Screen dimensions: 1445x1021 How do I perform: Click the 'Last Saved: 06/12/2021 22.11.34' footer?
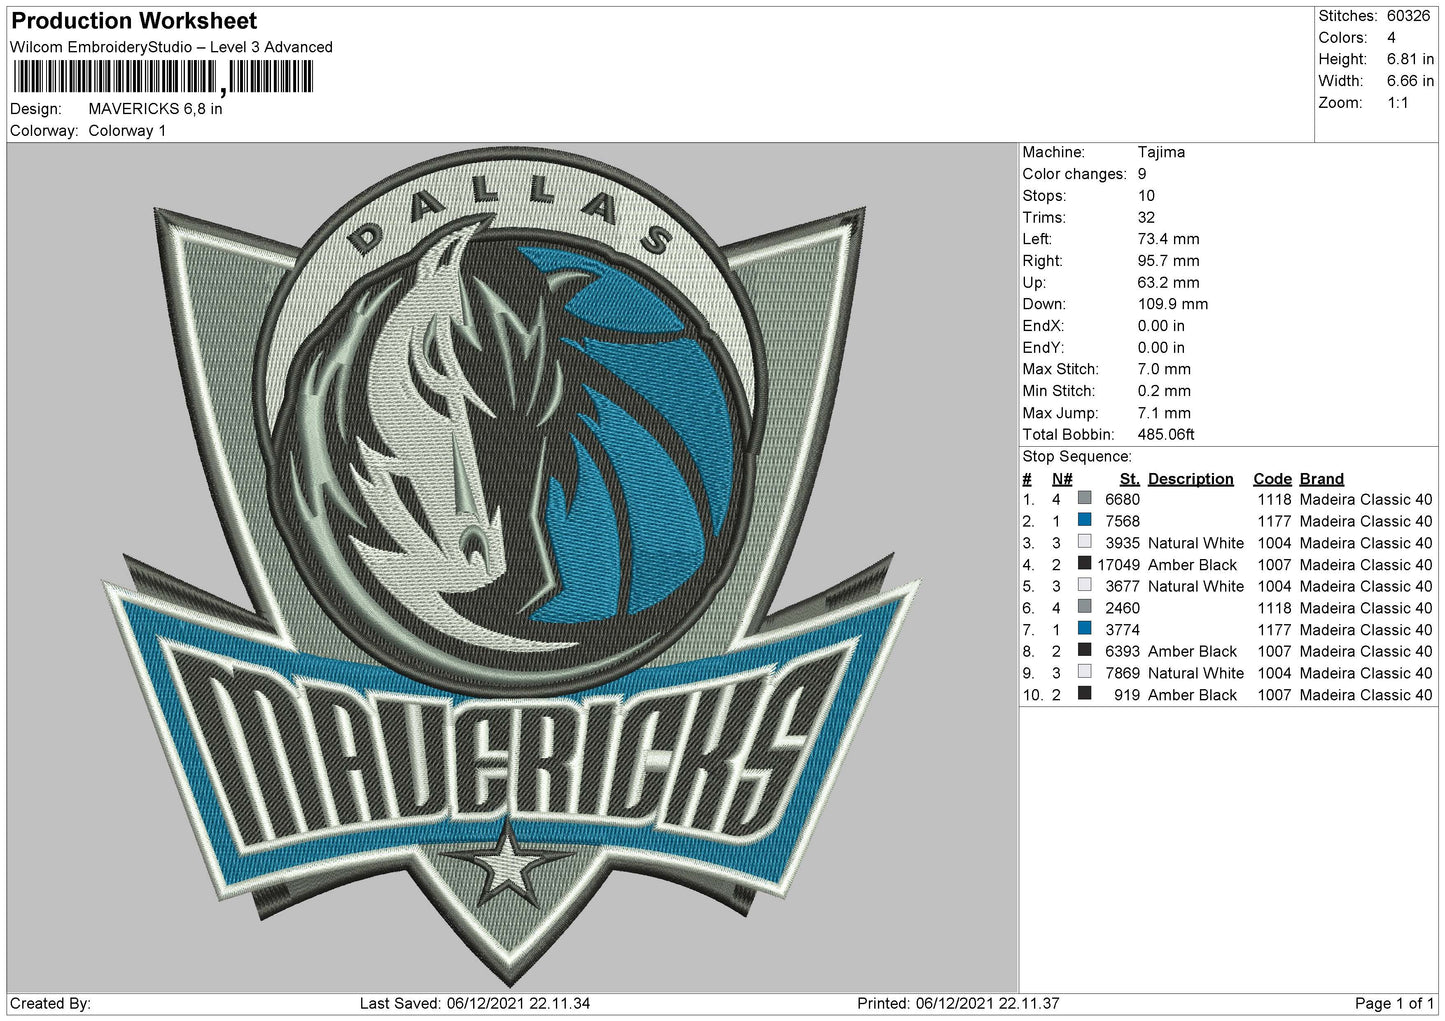pos(475,1003)
